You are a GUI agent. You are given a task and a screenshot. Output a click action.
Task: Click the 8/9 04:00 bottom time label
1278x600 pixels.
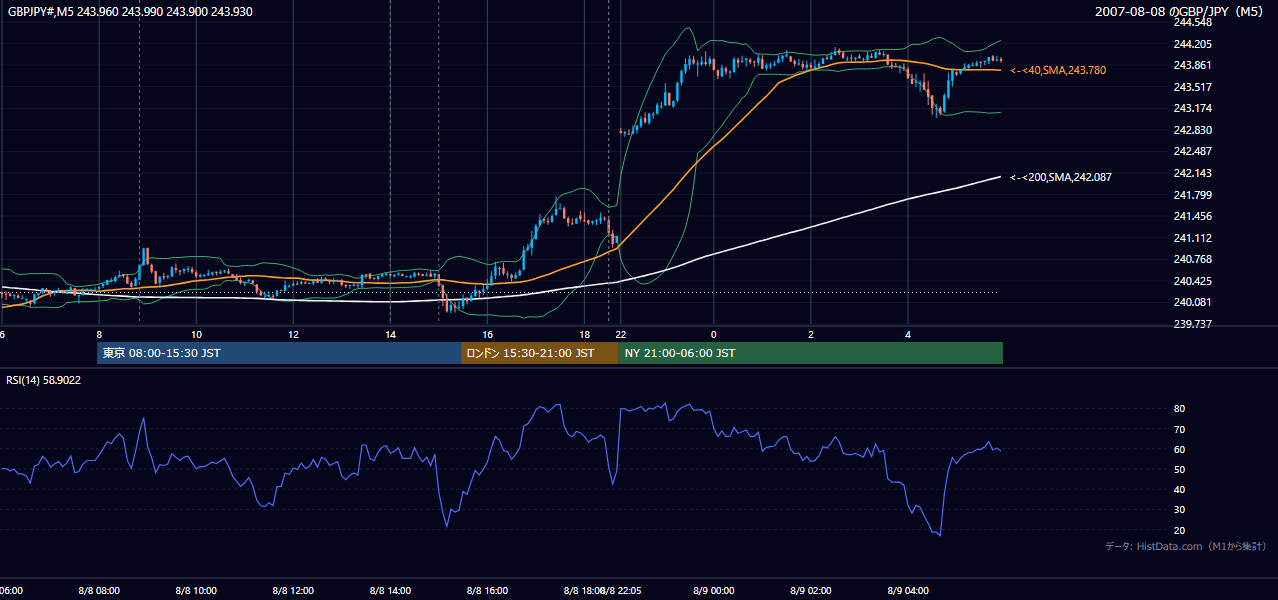pos(907,590)
